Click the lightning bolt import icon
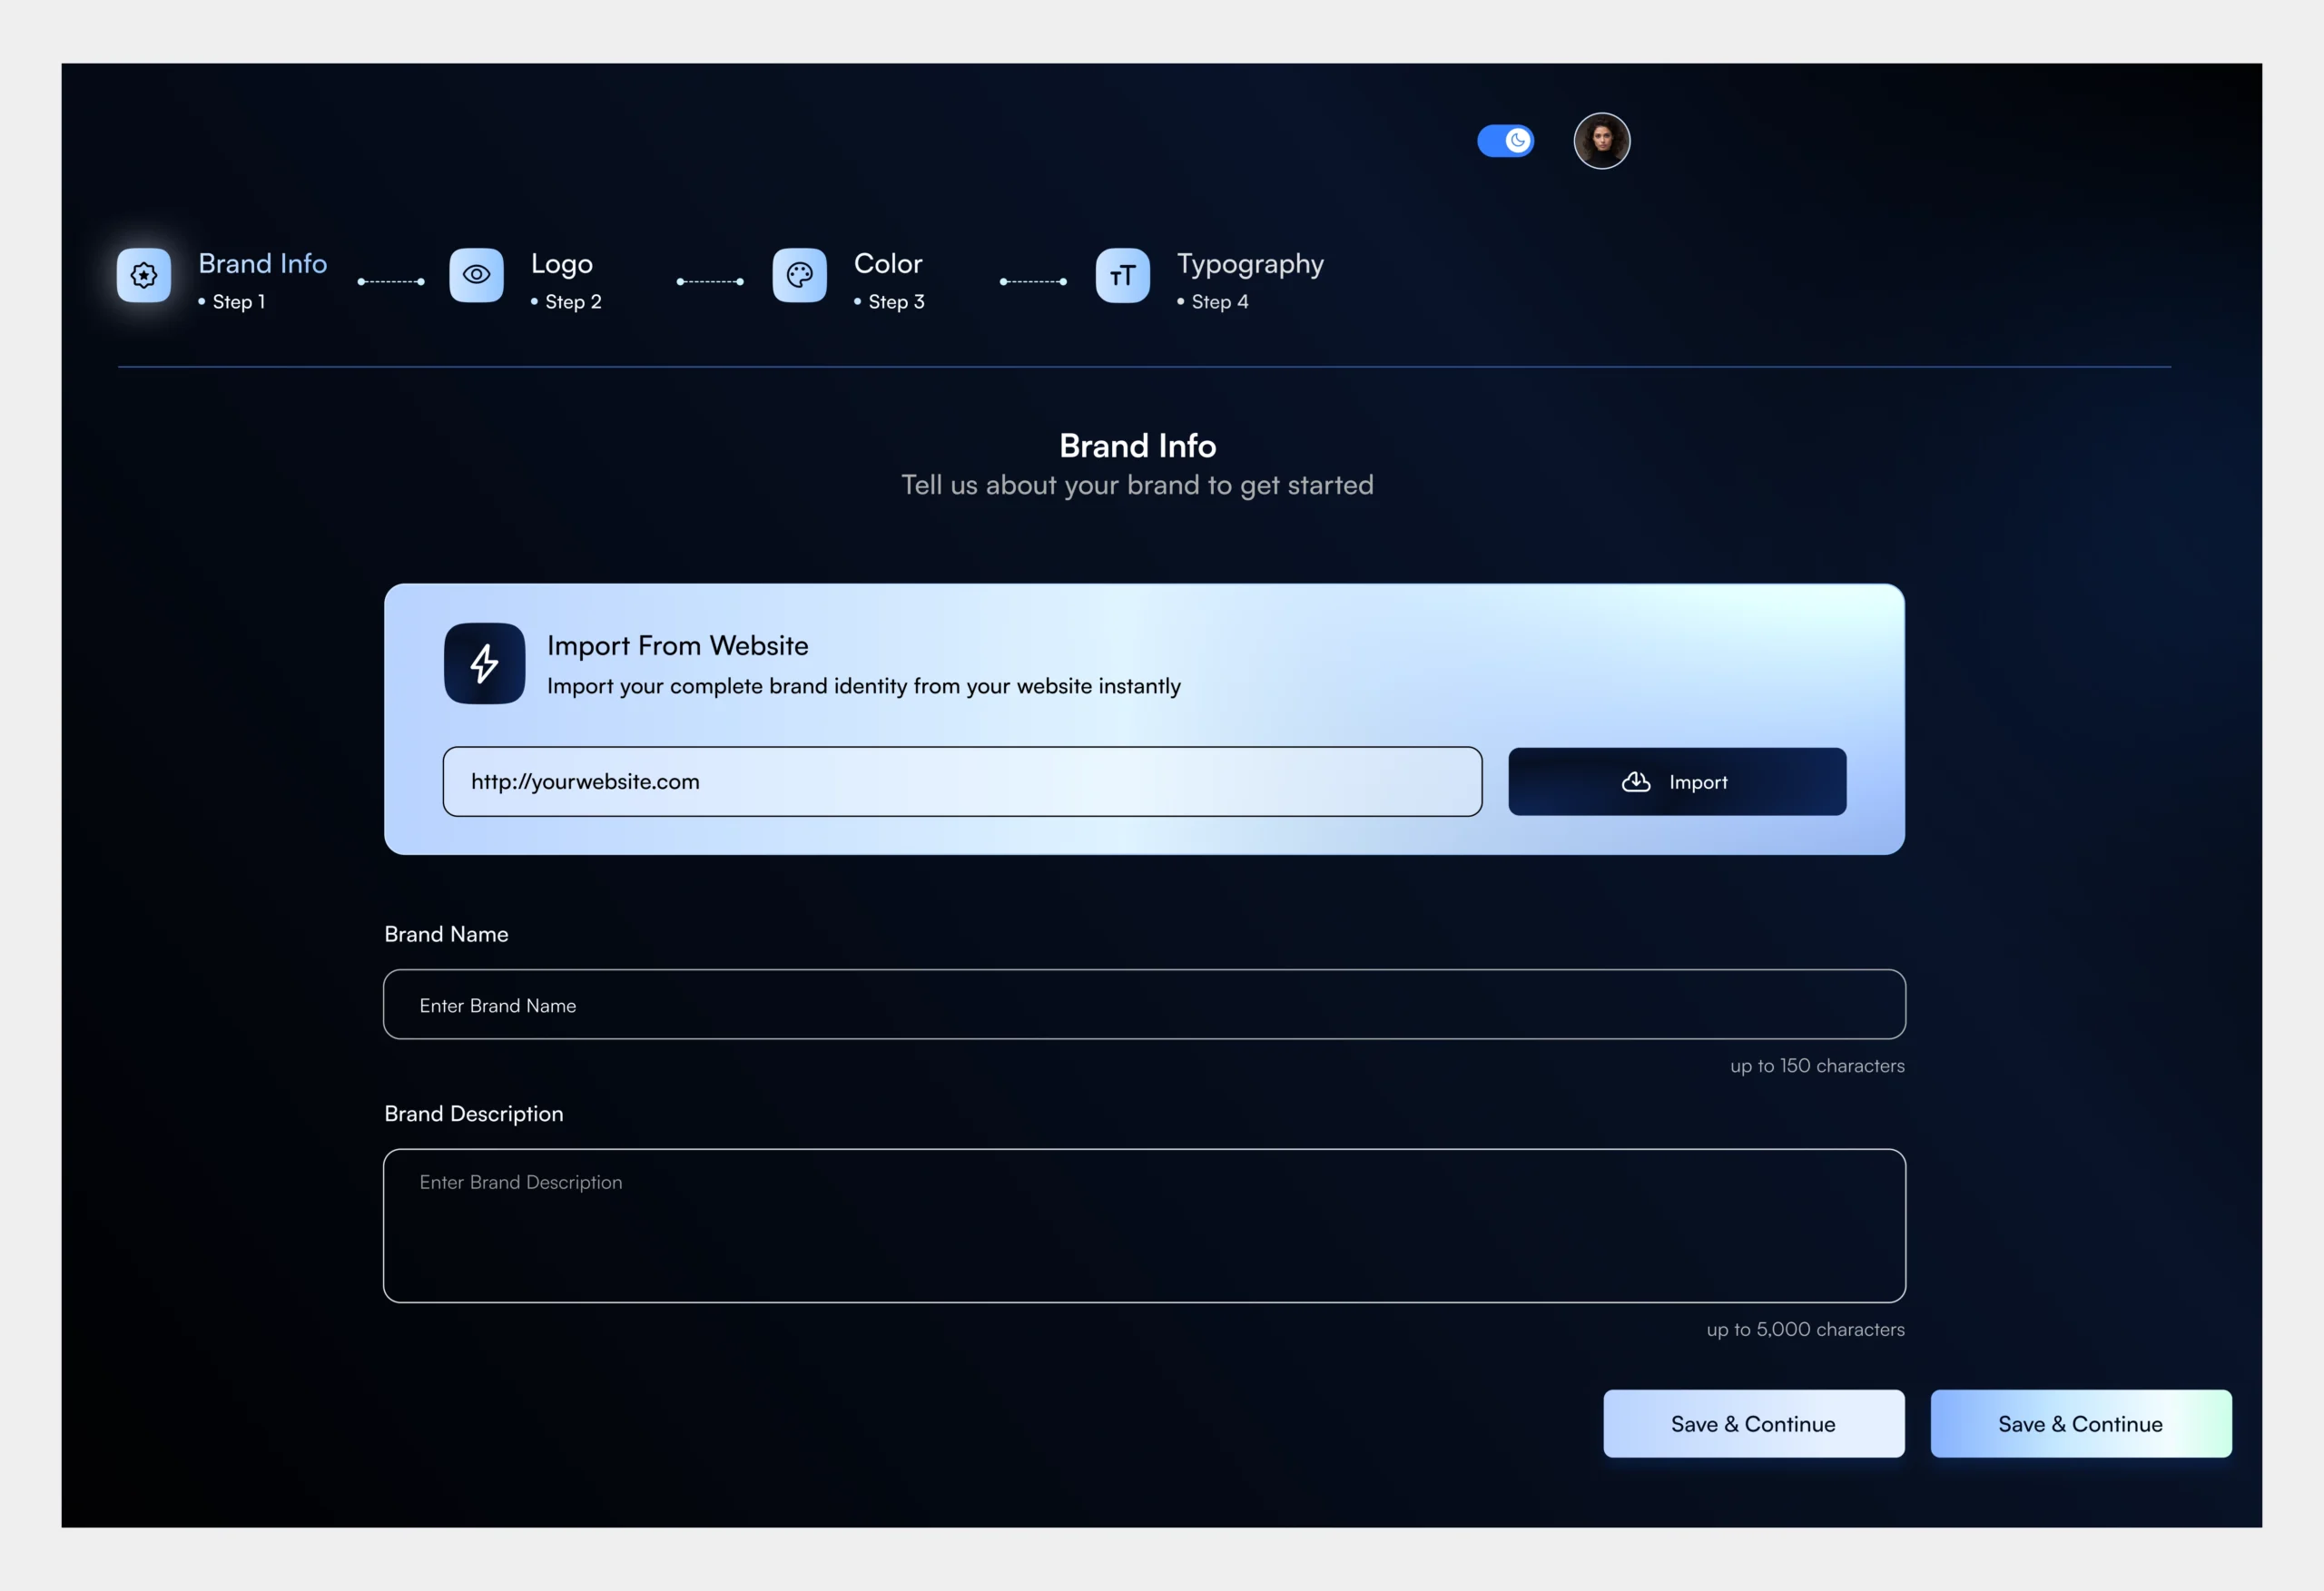 click(484, 663)
